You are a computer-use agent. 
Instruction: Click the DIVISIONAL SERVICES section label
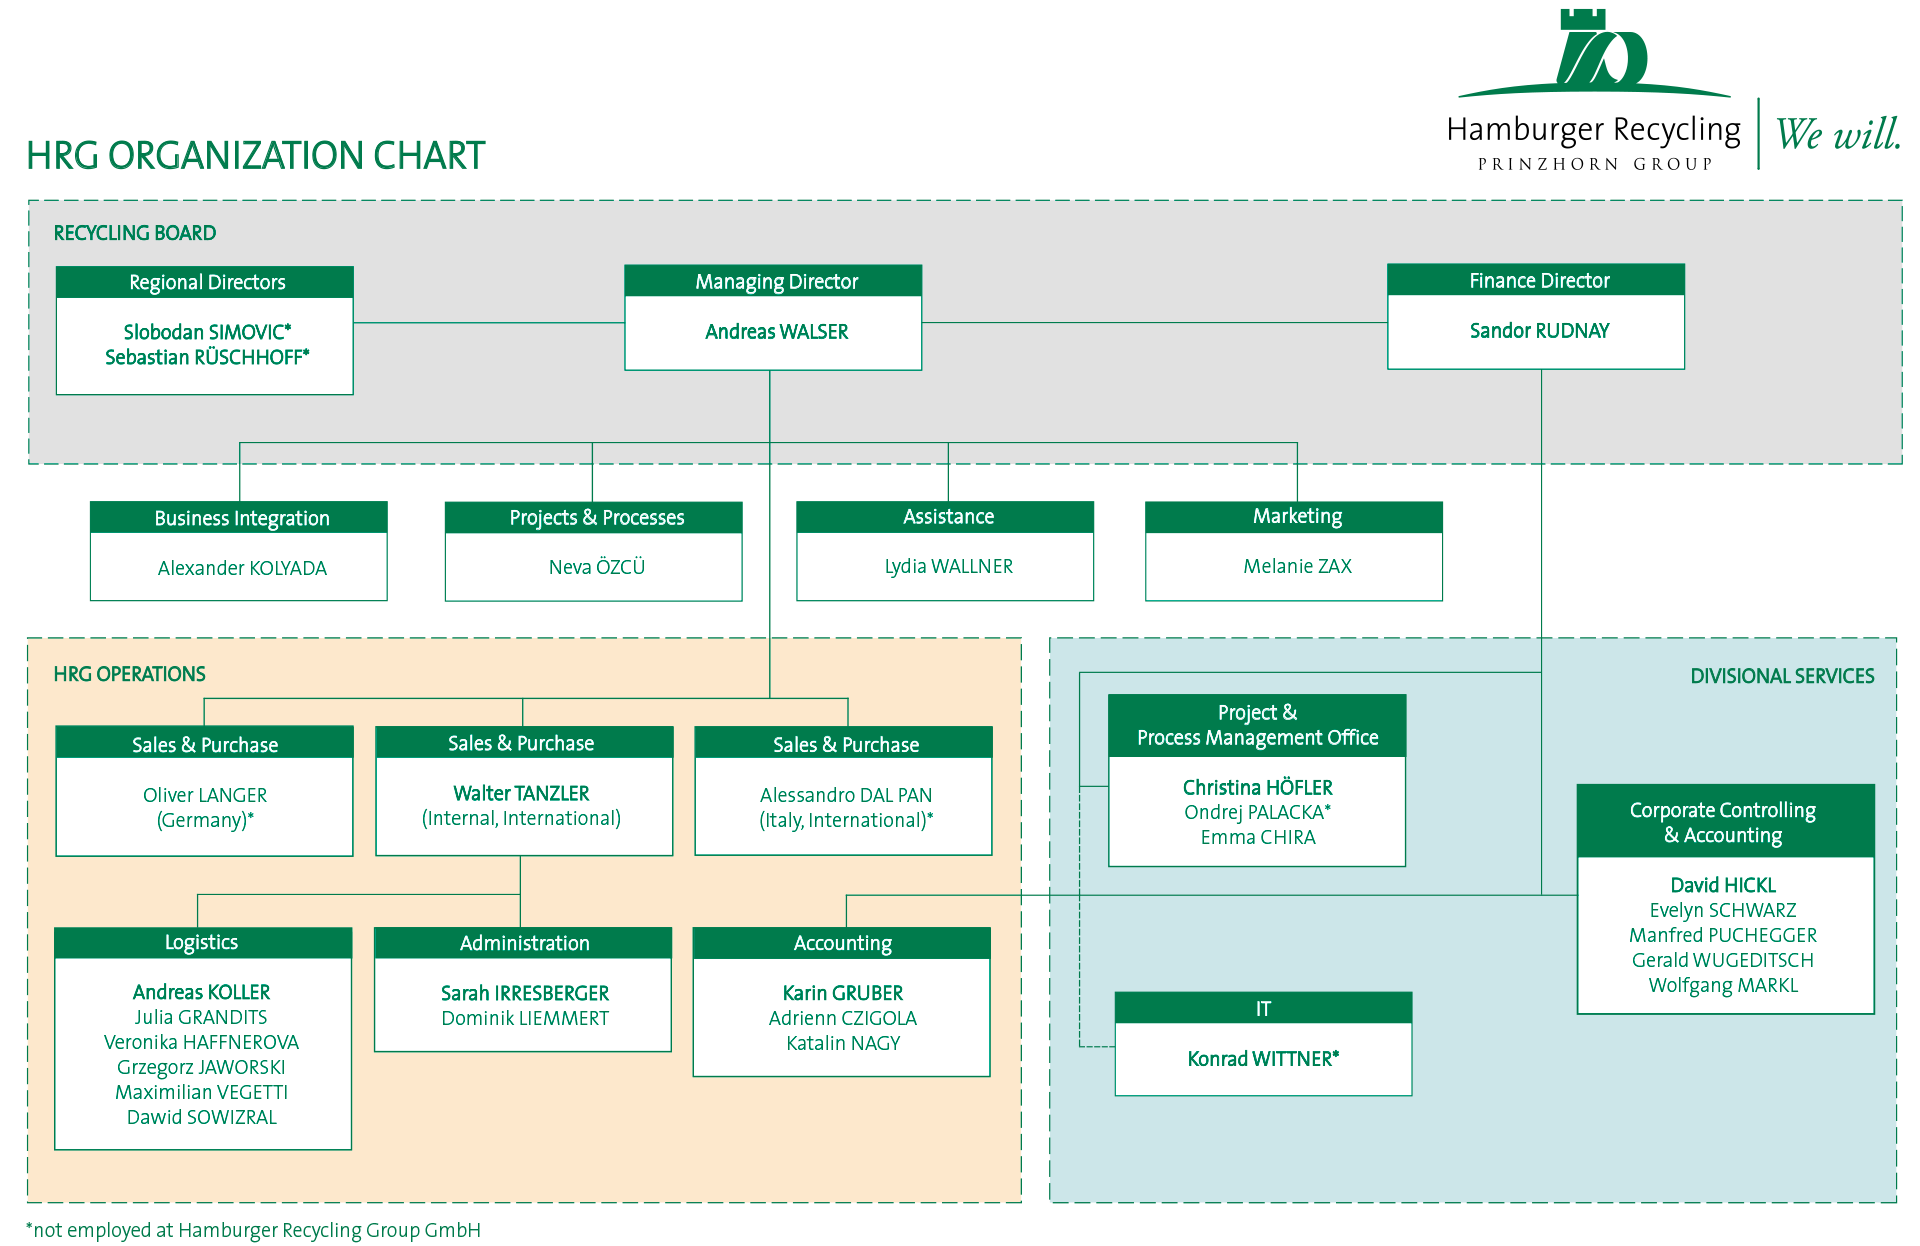(1782, 676)
